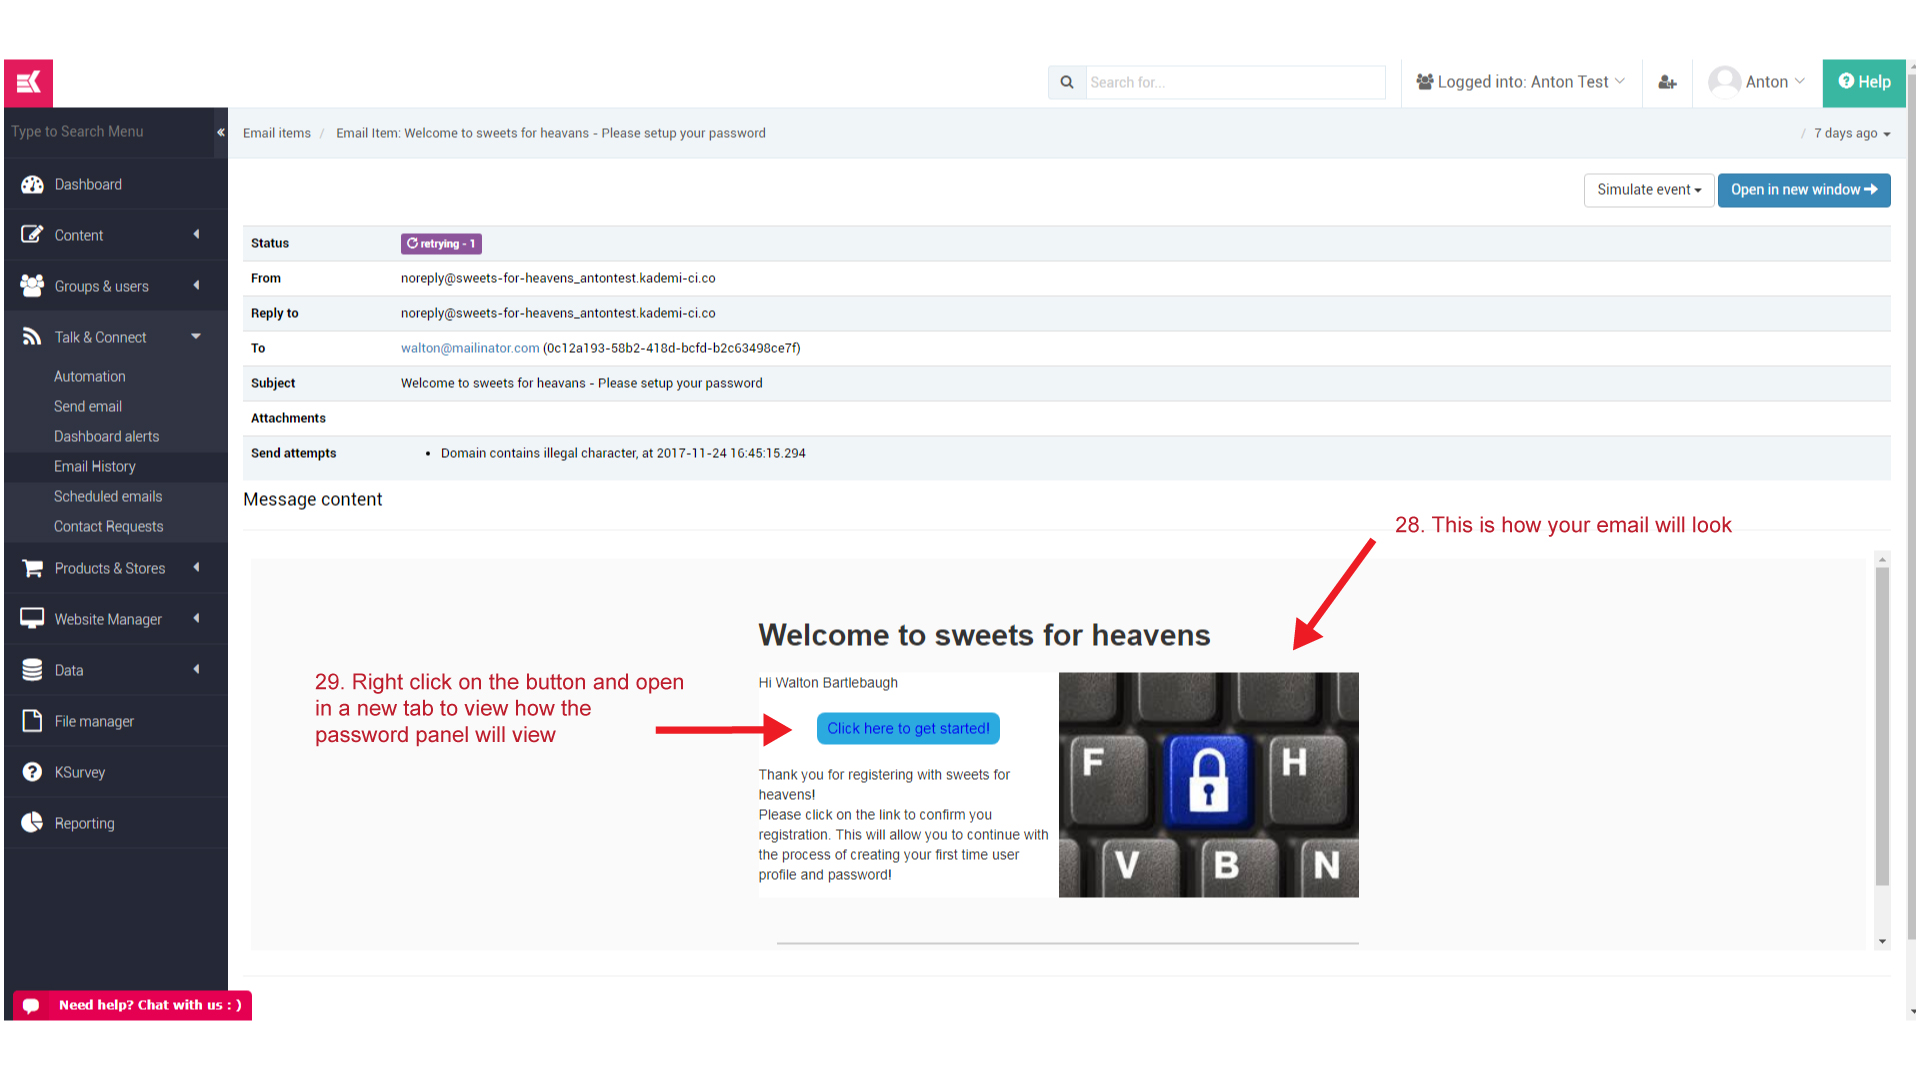
Task: Click the keyboard lock image in email
Action: (x=1208, y=785)
